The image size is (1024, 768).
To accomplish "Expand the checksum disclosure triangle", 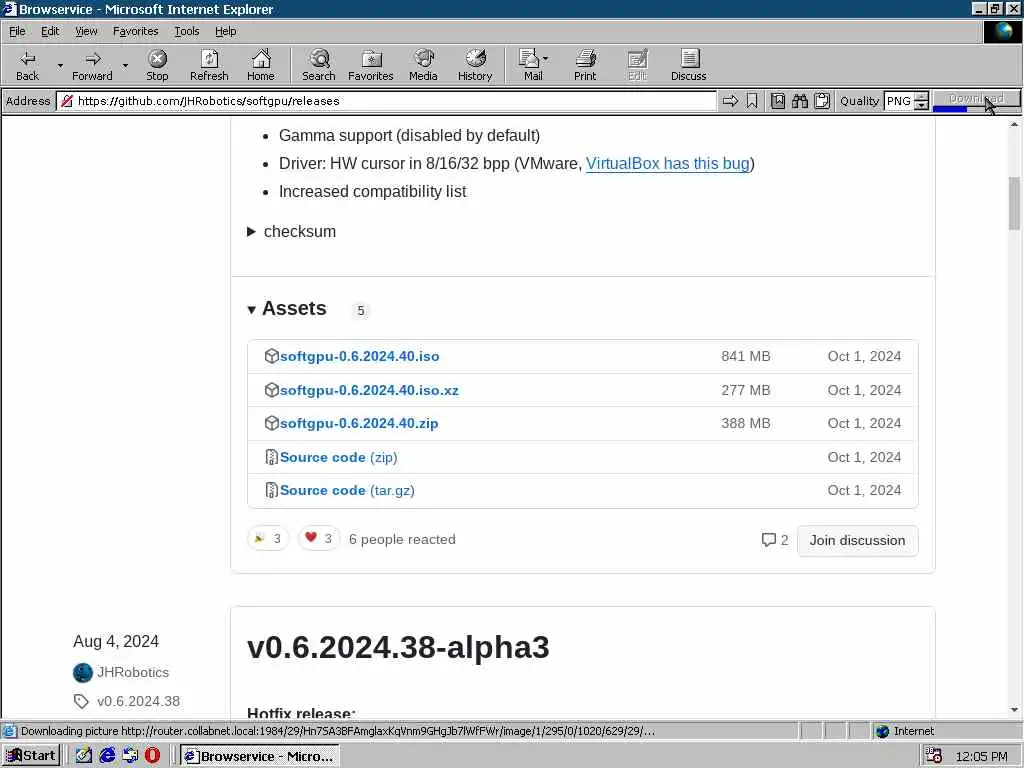I will point(251,232).
